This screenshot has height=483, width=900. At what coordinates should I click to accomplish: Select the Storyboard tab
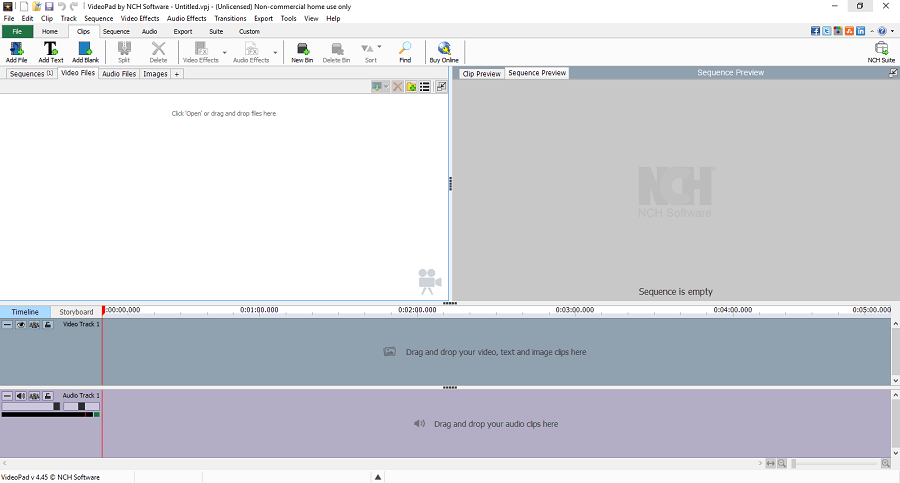(76, 312)
